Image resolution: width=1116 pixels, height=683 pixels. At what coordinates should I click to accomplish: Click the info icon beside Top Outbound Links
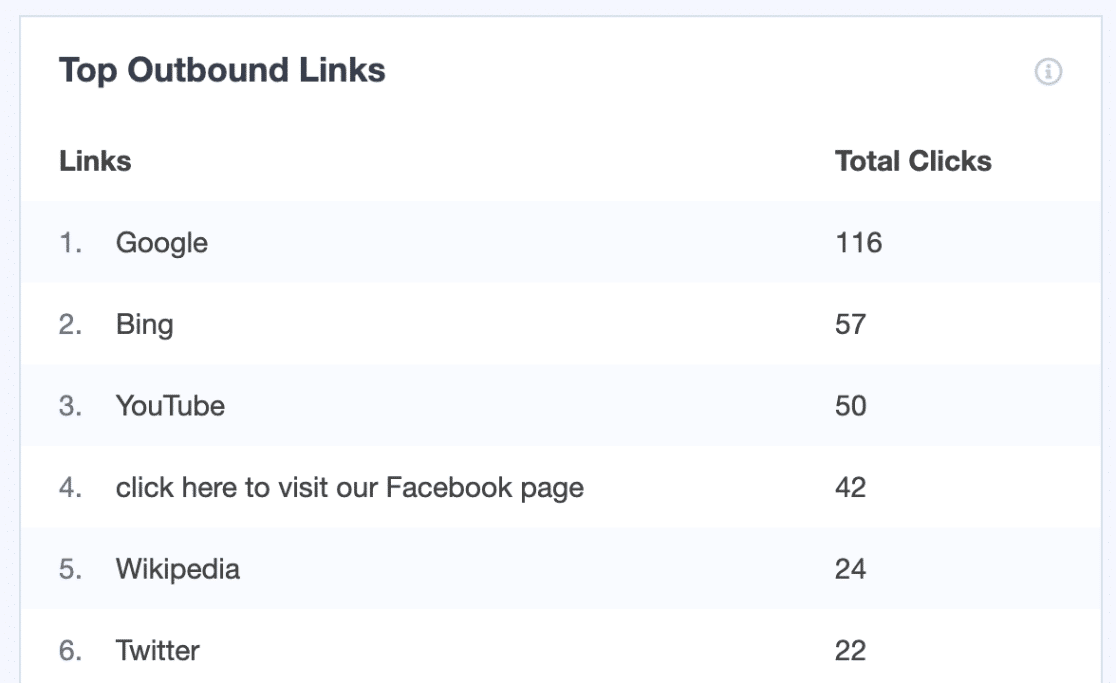[x=1048, y=72]
